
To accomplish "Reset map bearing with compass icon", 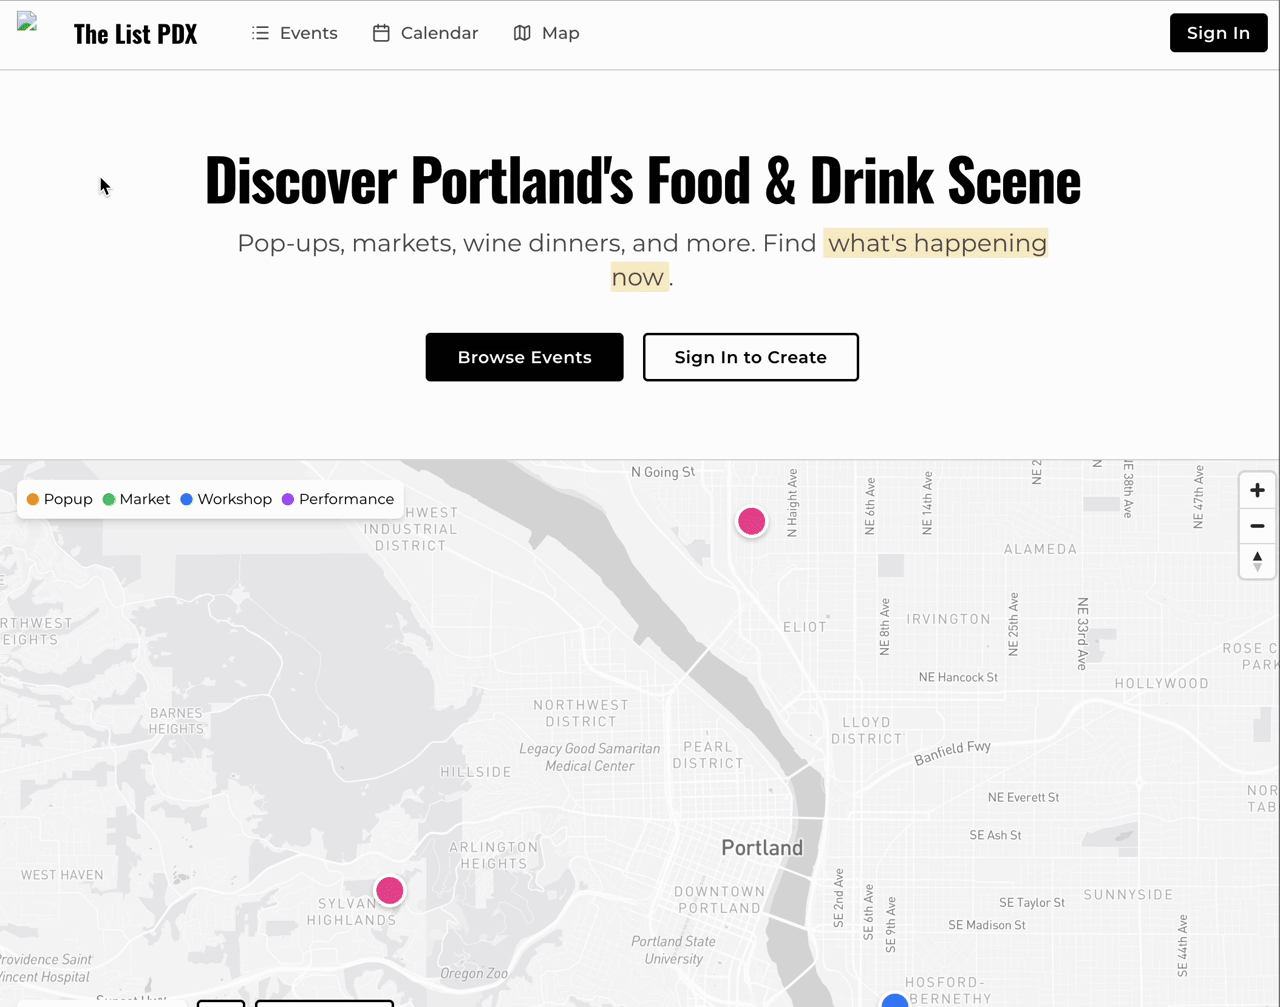I will pos(1257,561).
